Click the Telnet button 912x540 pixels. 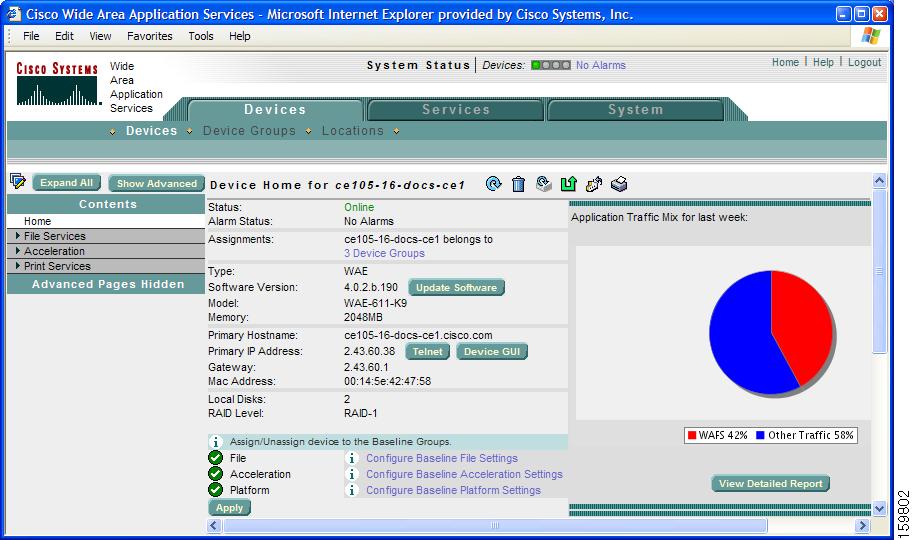[428, 351]
